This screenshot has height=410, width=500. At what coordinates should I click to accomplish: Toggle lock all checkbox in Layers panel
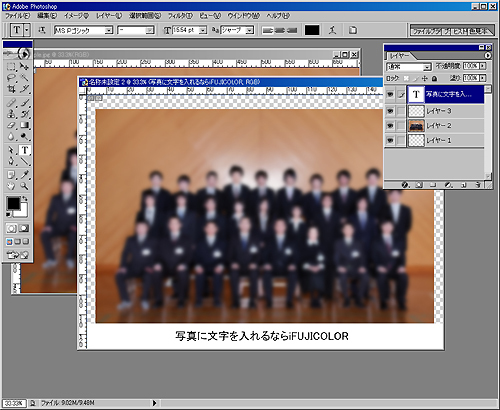(434, 78)
